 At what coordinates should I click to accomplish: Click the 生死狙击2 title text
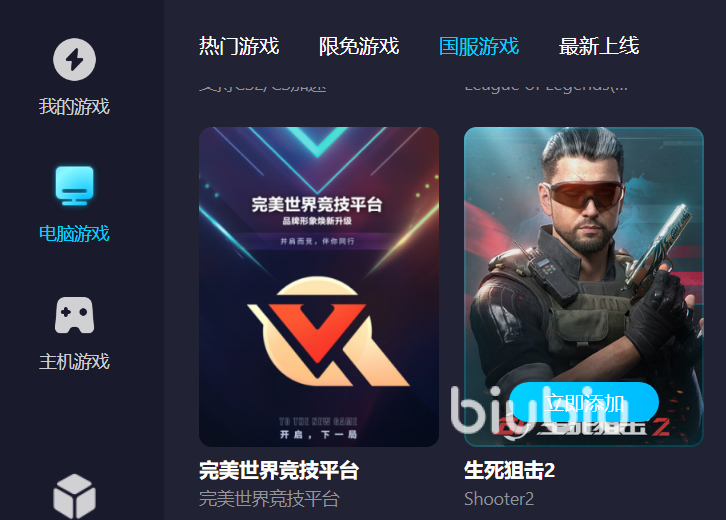(x=509, y=470)
